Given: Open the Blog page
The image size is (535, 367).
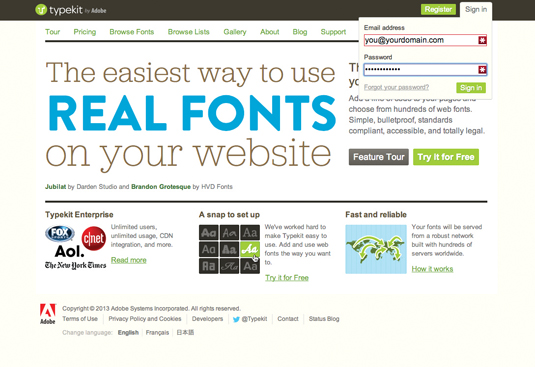Looking at the screenshot, I should click(300, 32).
